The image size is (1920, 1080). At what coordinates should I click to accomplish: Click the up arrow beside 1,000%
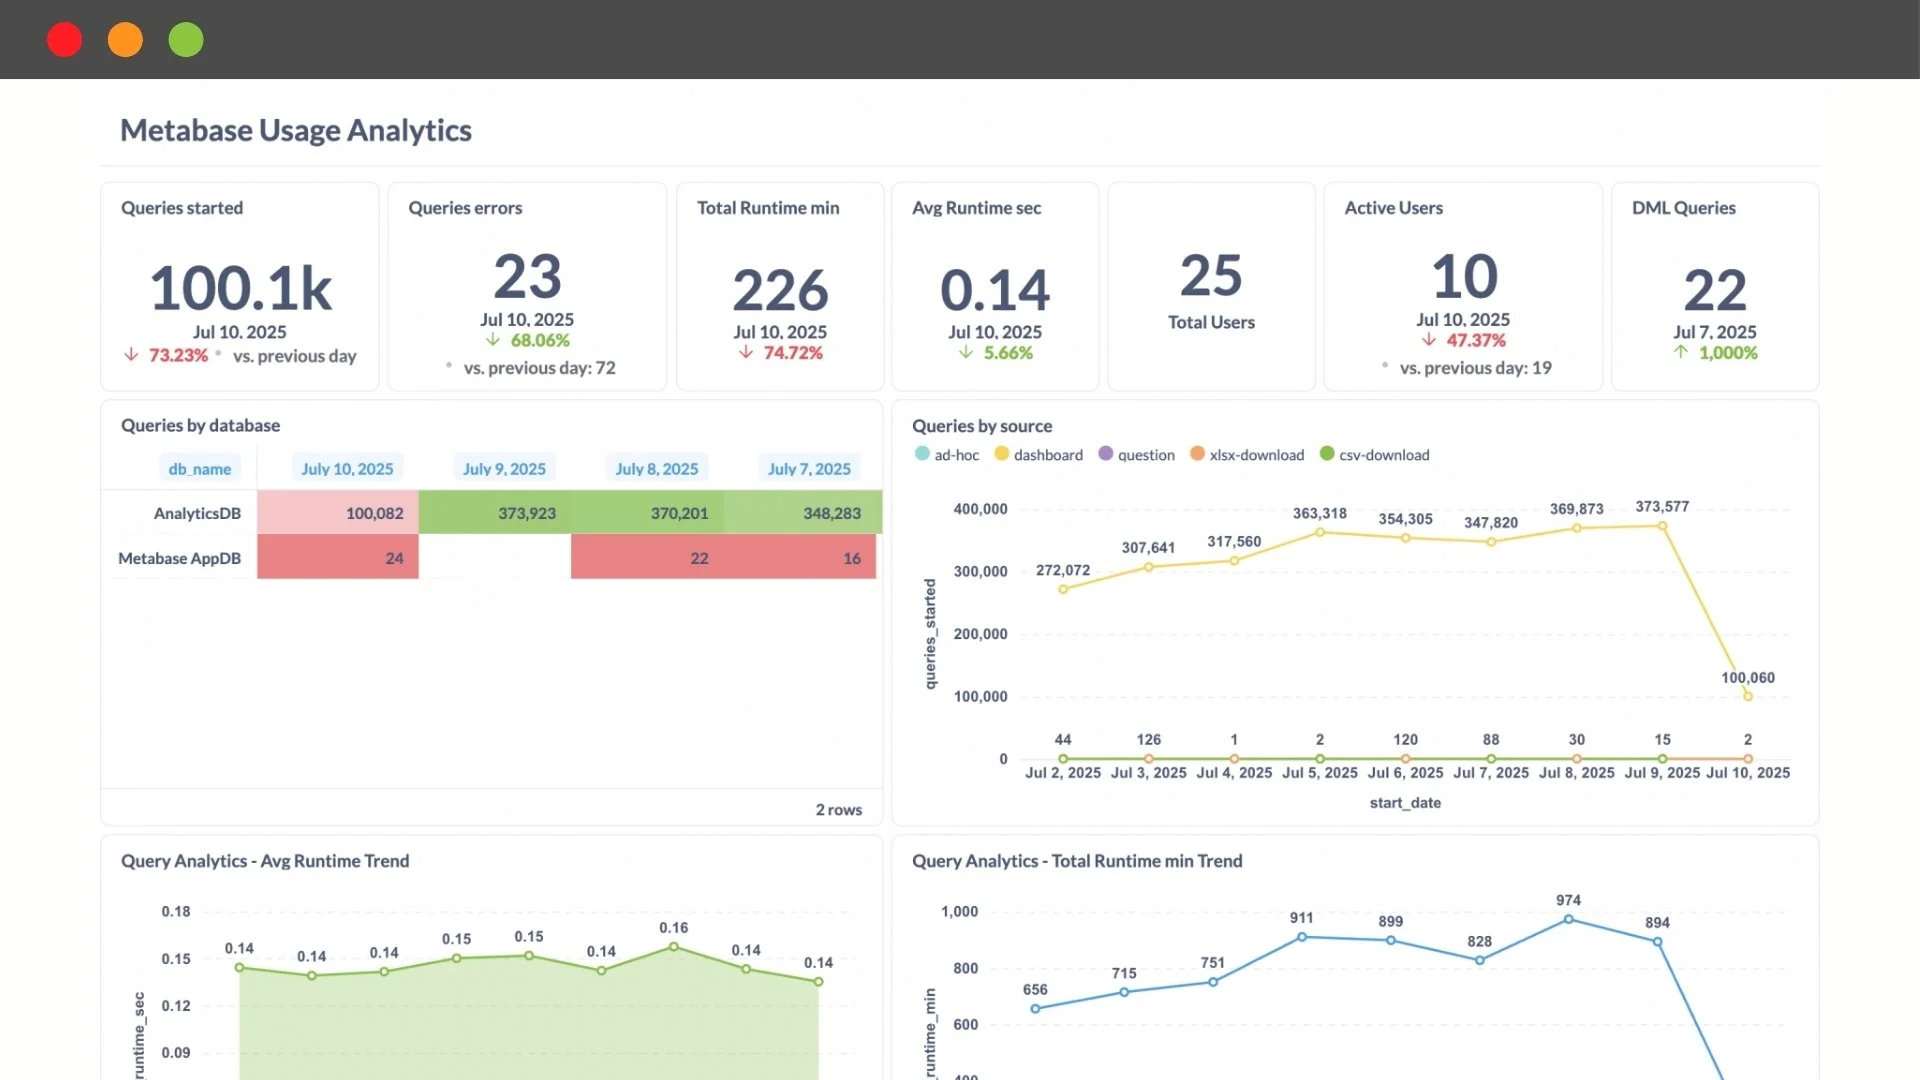pos(1681,352)
